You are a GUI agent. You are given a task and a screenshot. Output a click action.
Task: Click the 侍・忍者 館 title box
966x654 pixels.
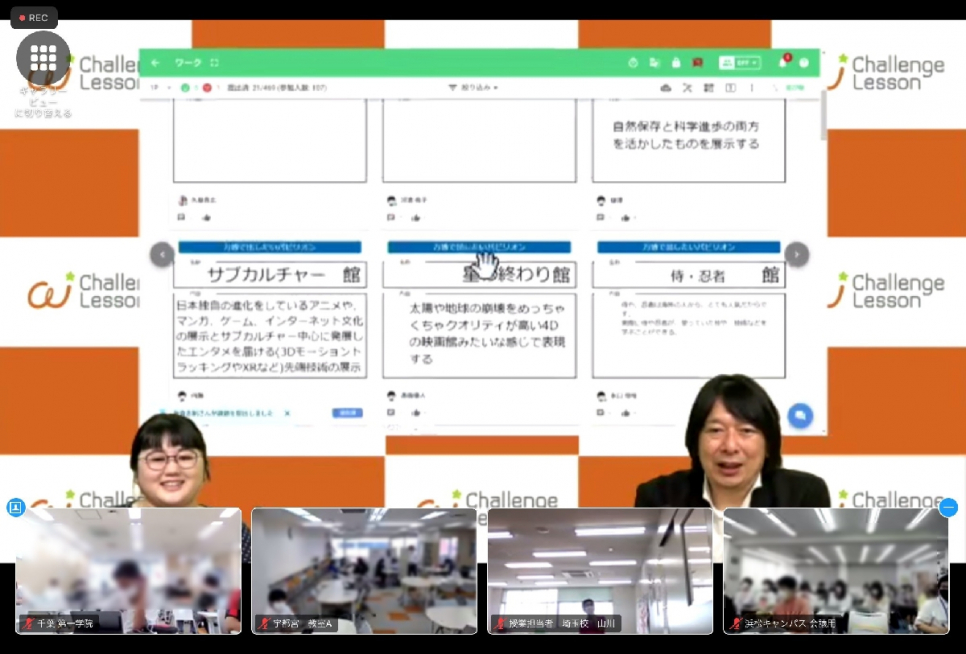(x=689, y=274)
